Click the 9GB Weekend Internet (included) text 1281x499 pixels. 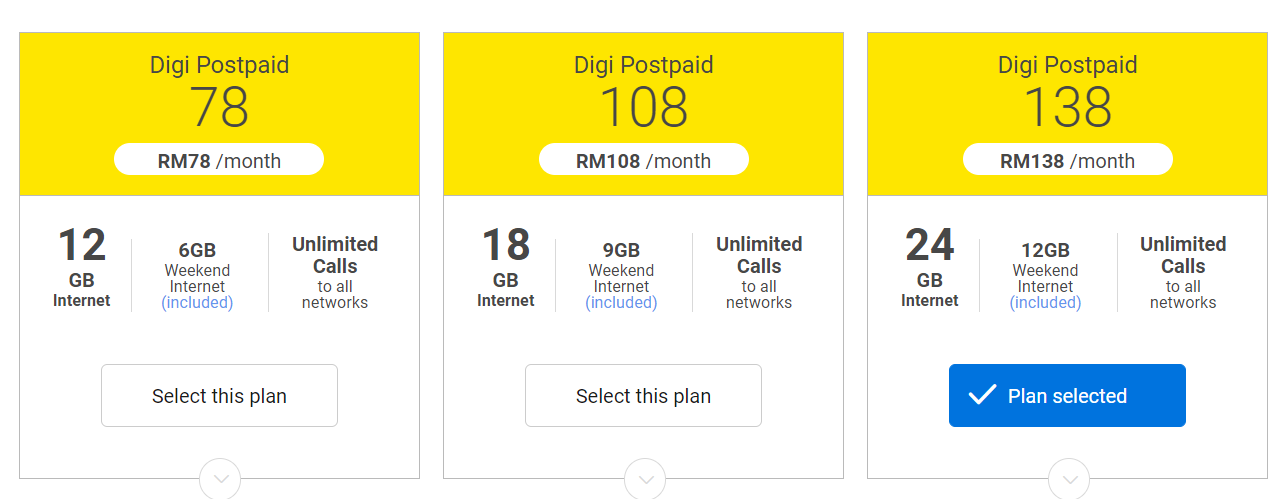[621, 276]
